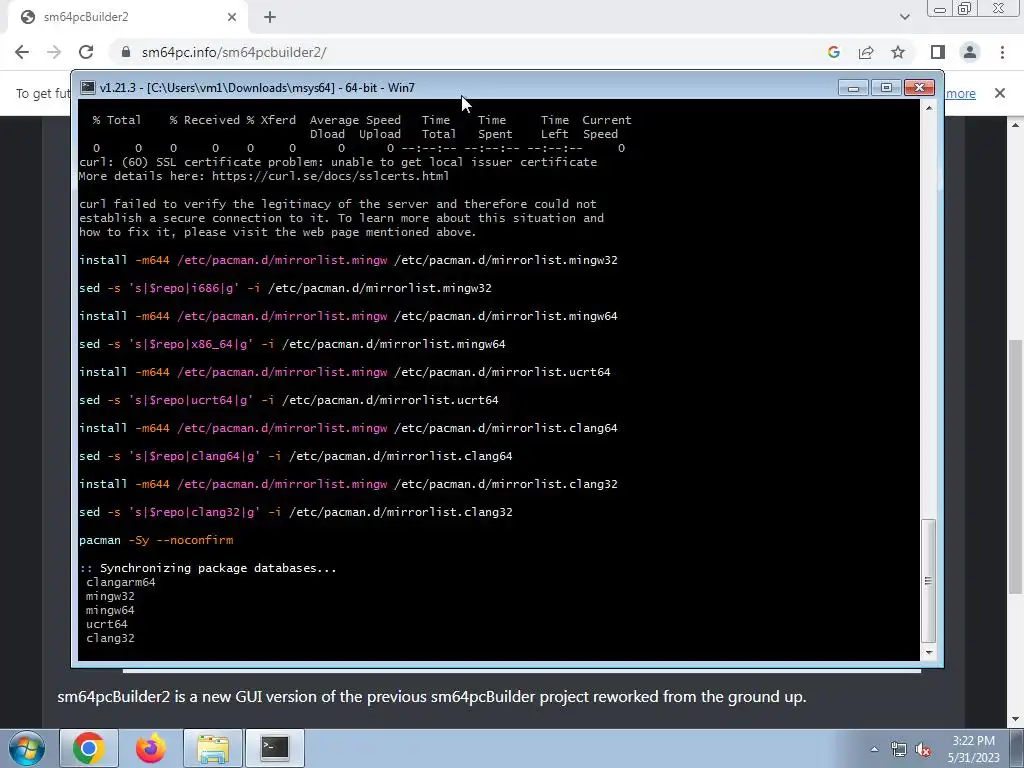This screenshot has width=1024, height=768.
Task: Click the lock site info icon
Action: click(126, 52)
